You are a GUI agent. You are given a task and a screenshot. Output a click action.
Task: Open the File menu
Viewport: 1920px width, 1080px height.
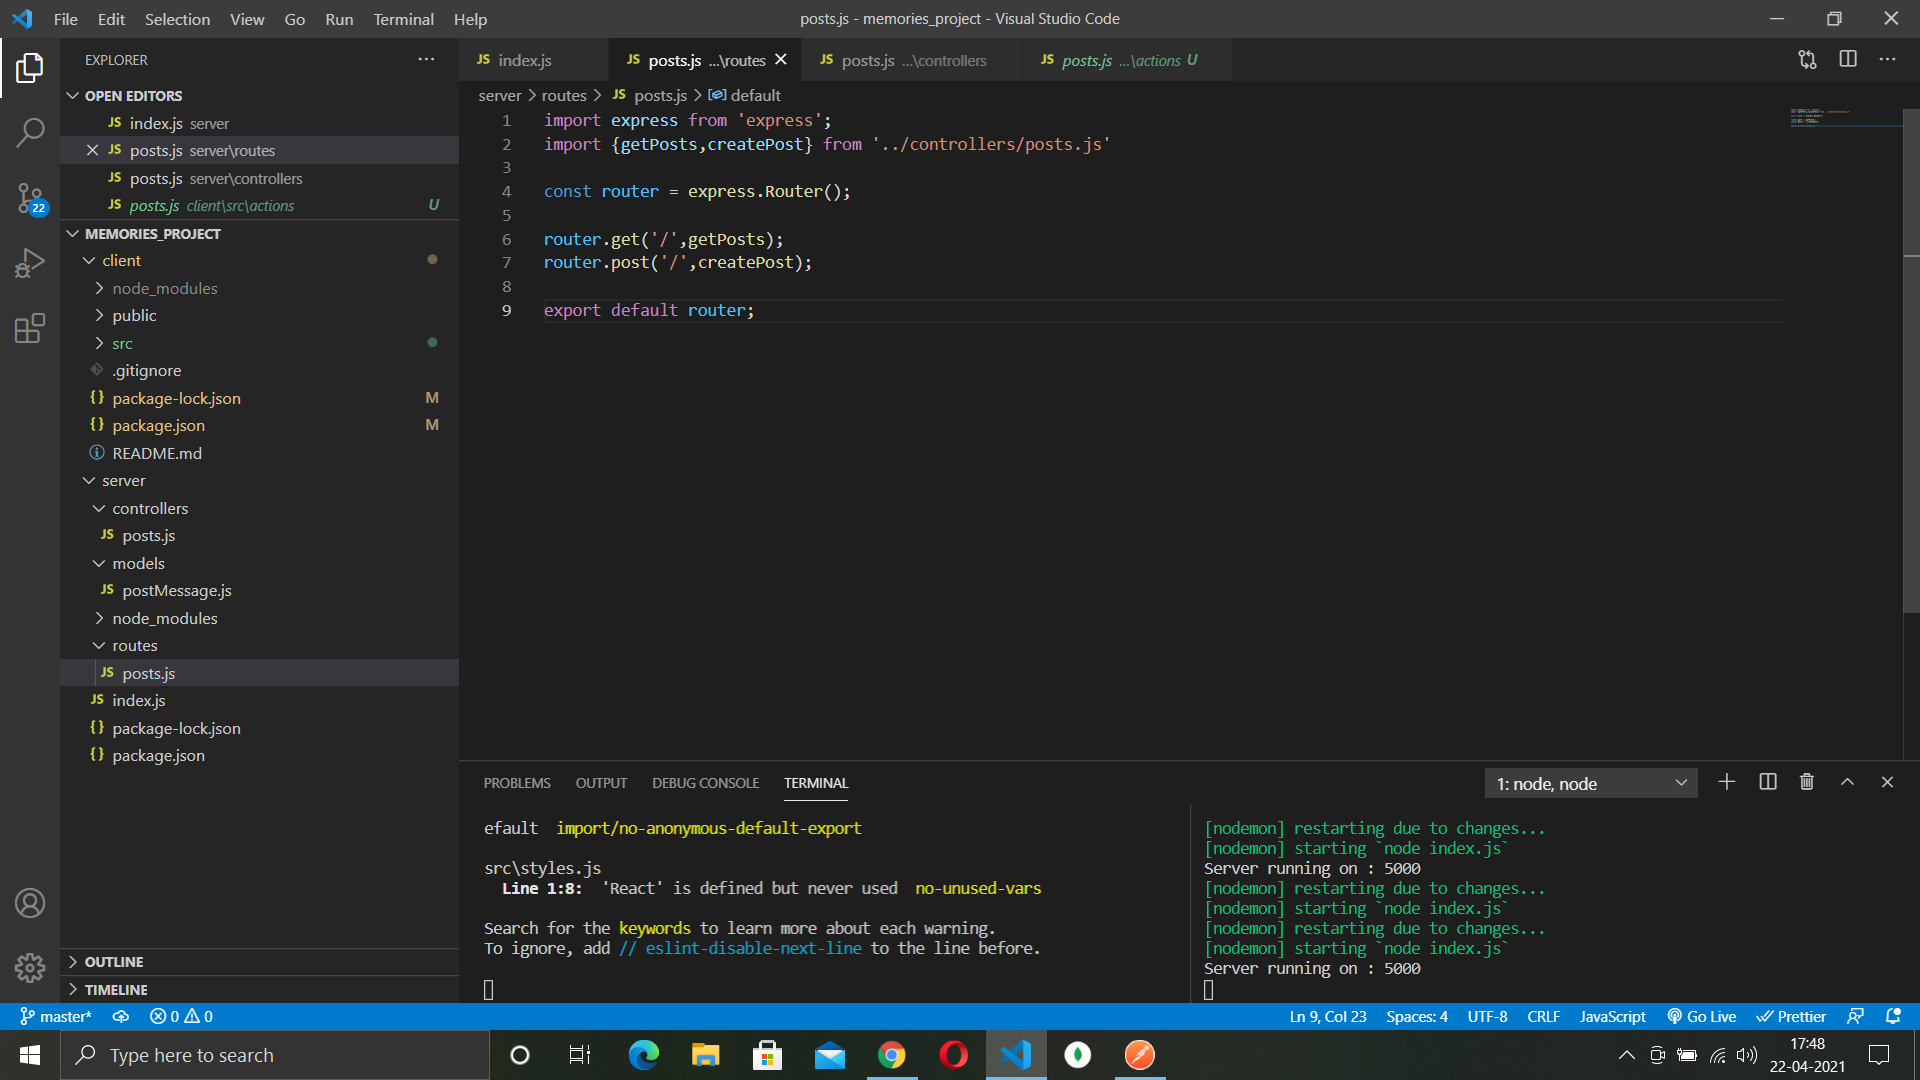(x=65, y=19)
